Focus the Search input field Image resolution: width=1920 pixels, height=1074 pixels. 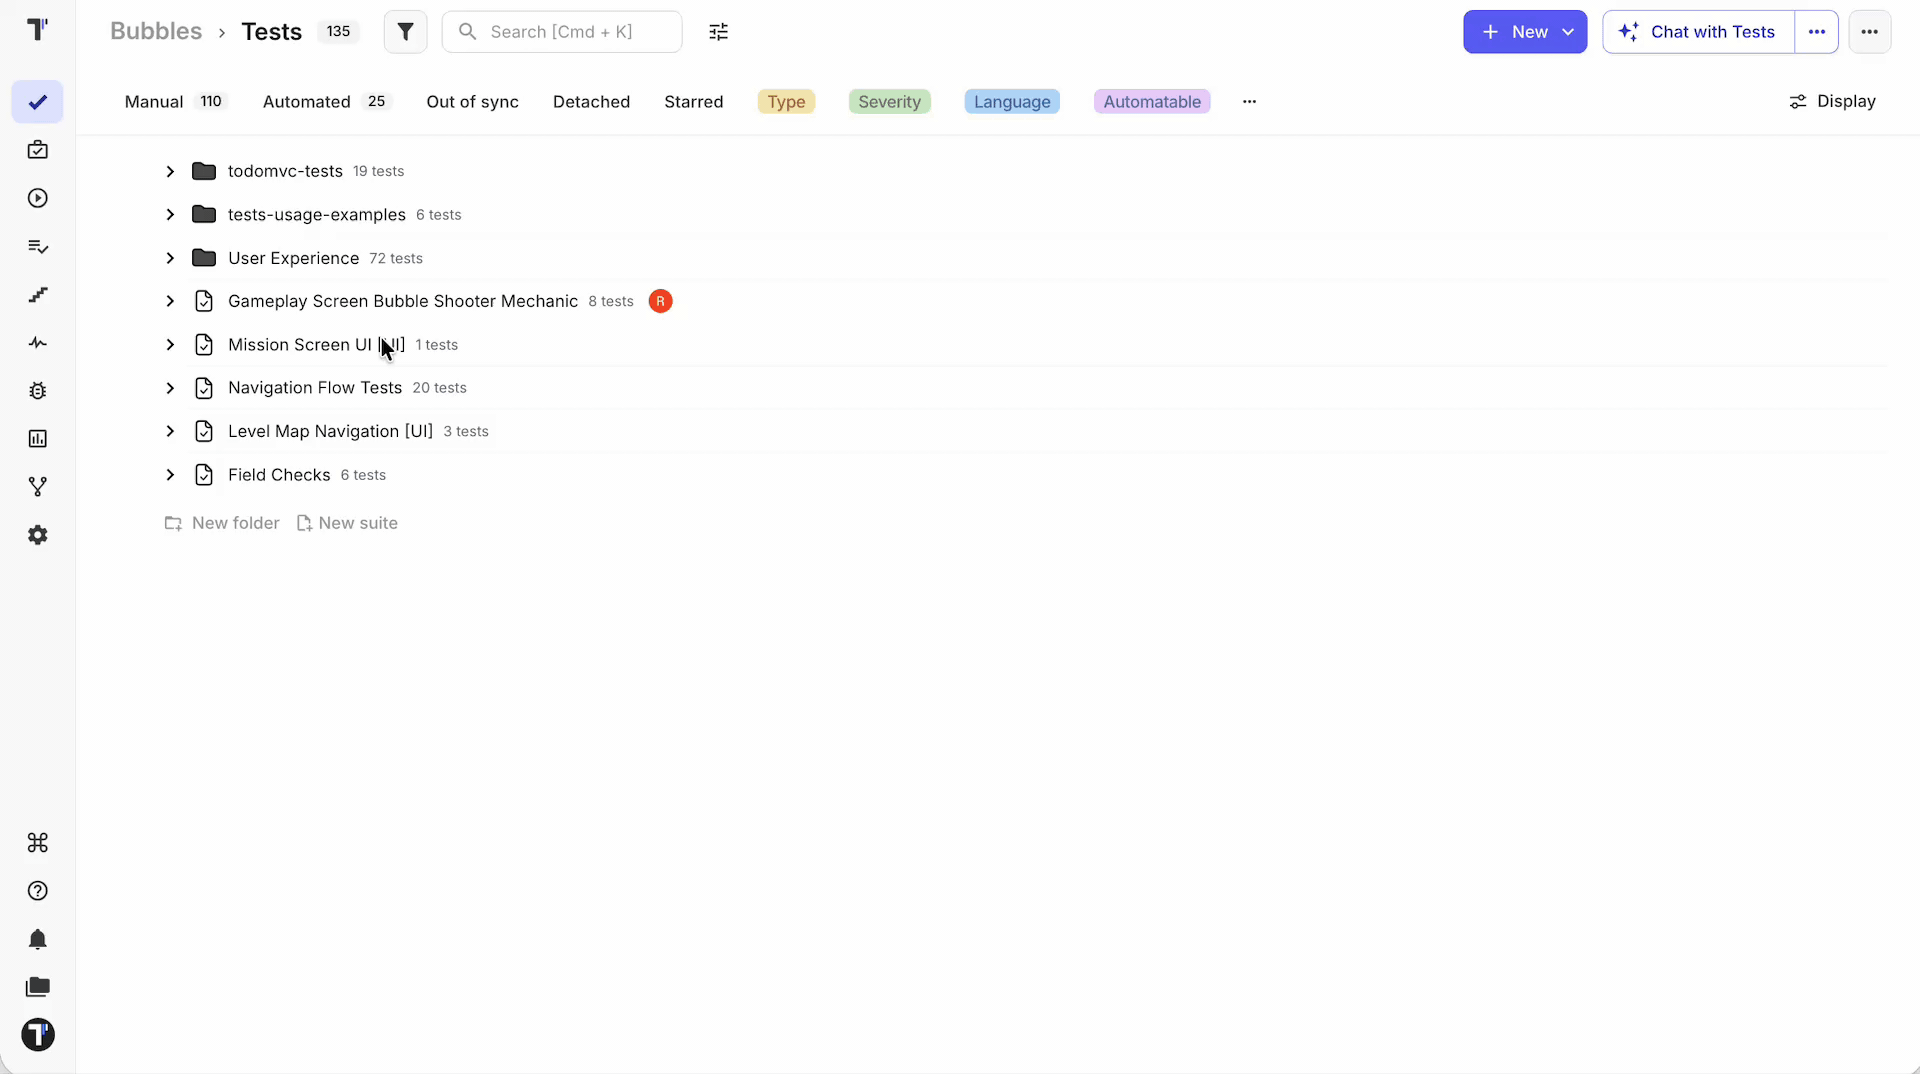coord(562,32)
